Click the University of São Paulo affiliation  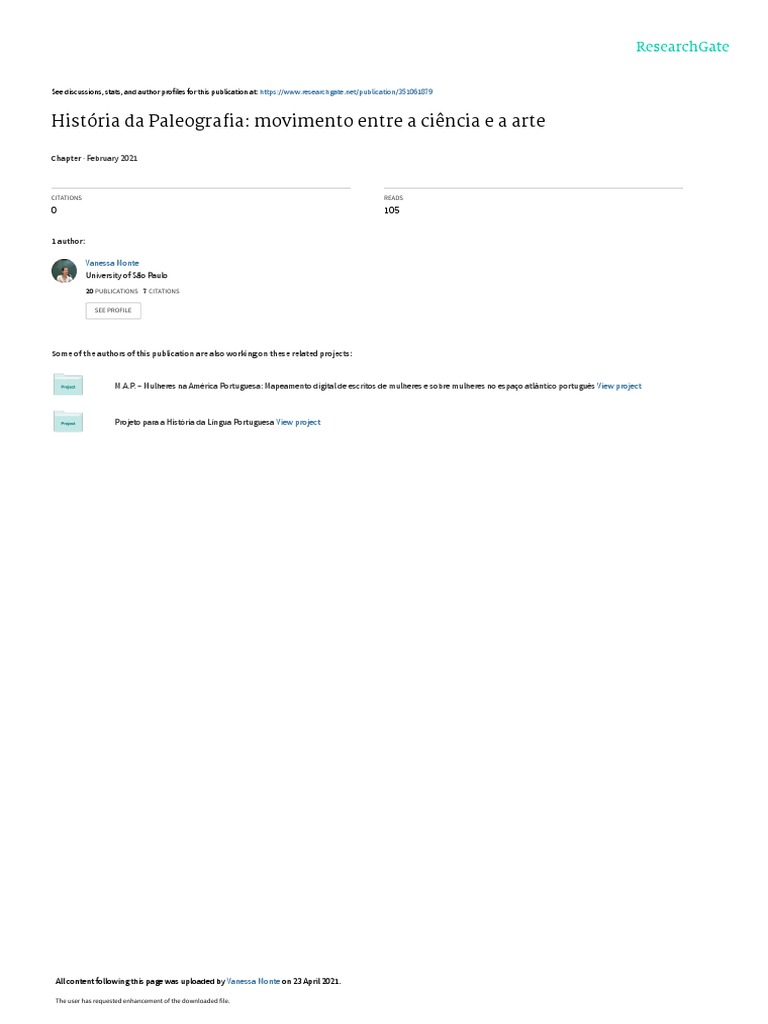127,276
